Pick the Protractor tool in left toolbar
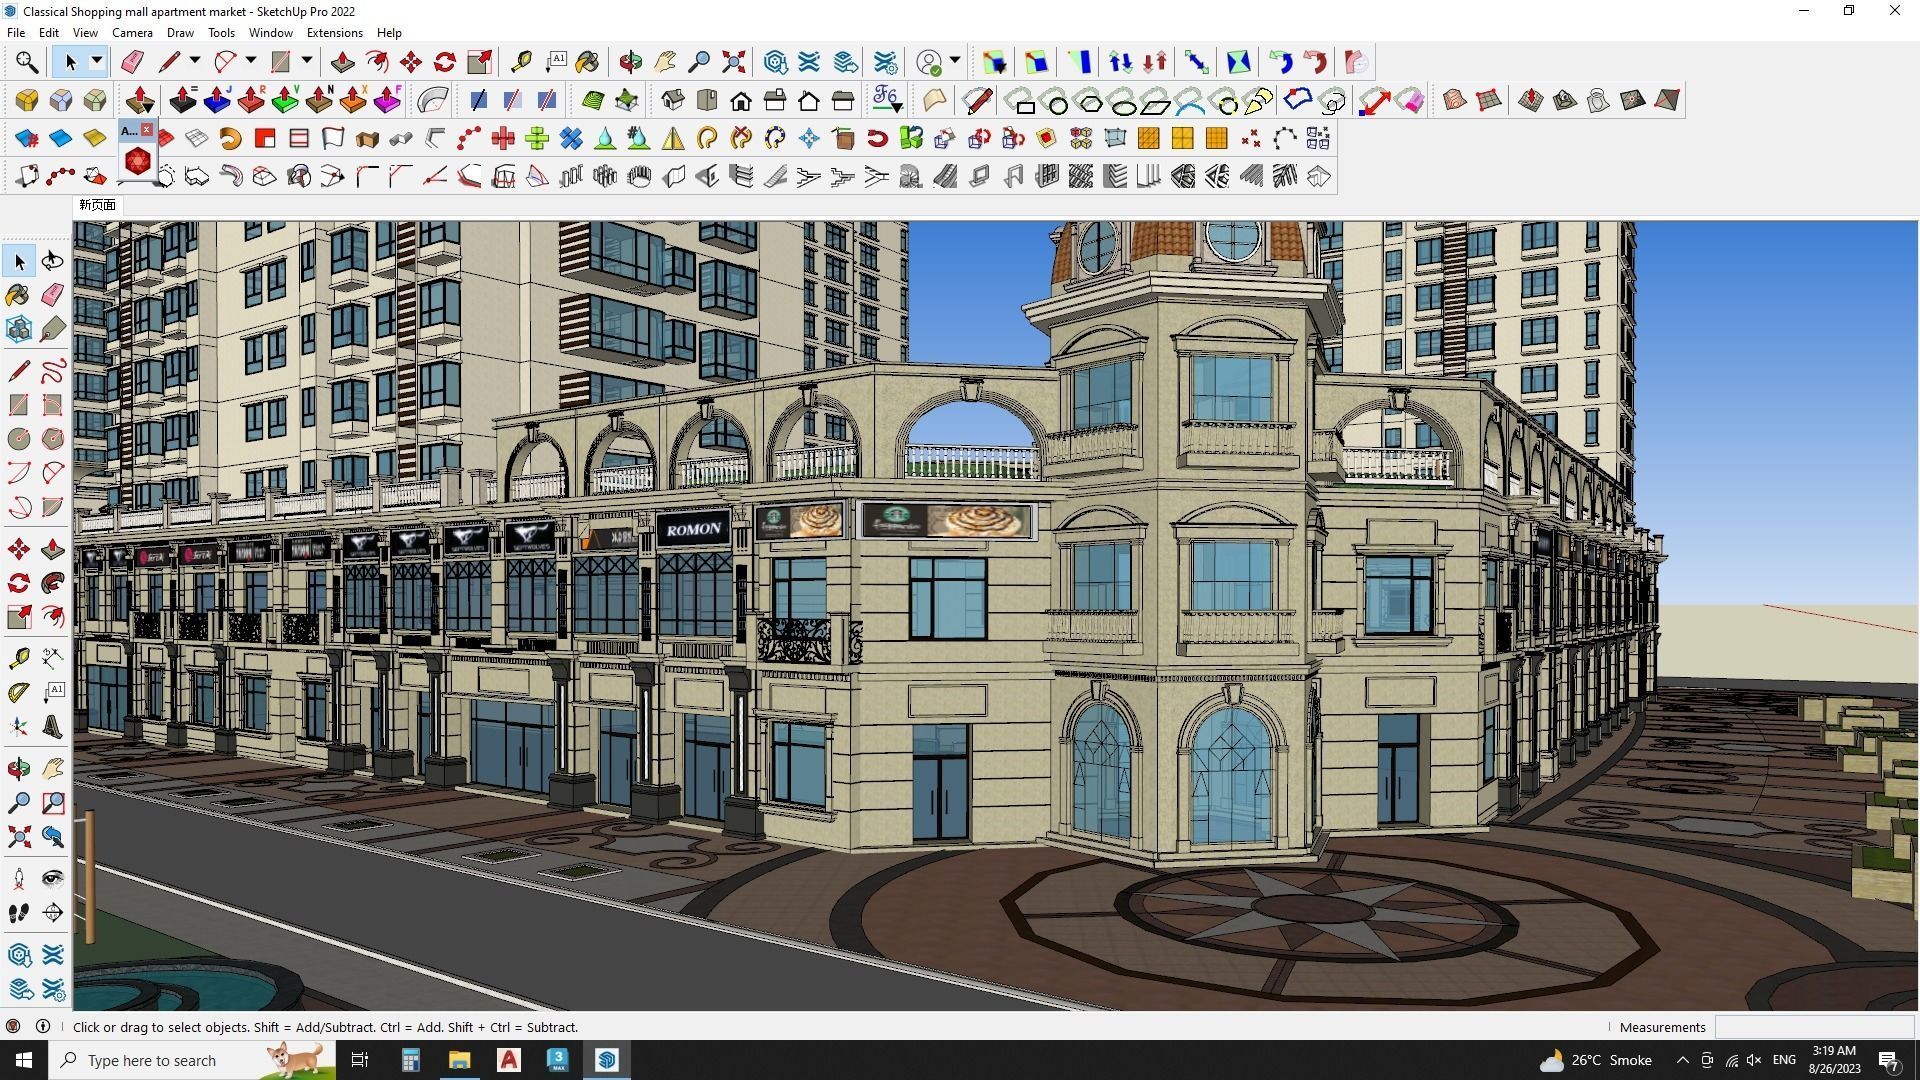 19,692
